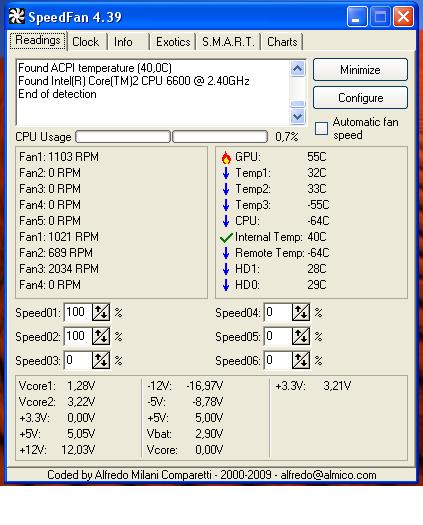Click the 0,7% CPU usage value
423x525 pixels.
pyautogui.click(x=287, y=137)
